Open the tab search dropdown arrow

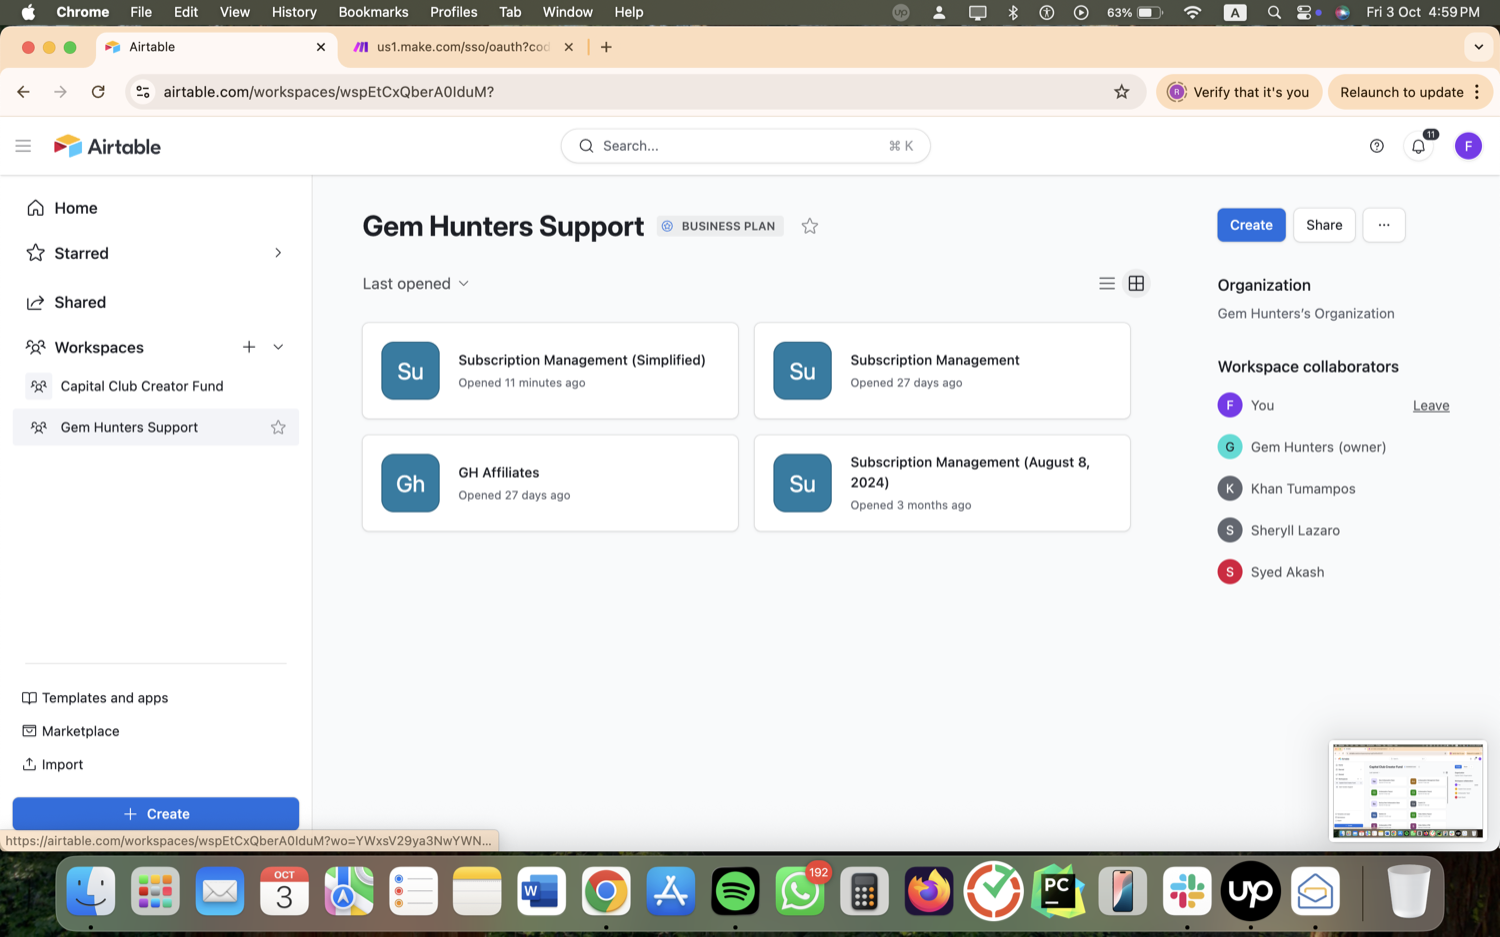[1478, 47]
